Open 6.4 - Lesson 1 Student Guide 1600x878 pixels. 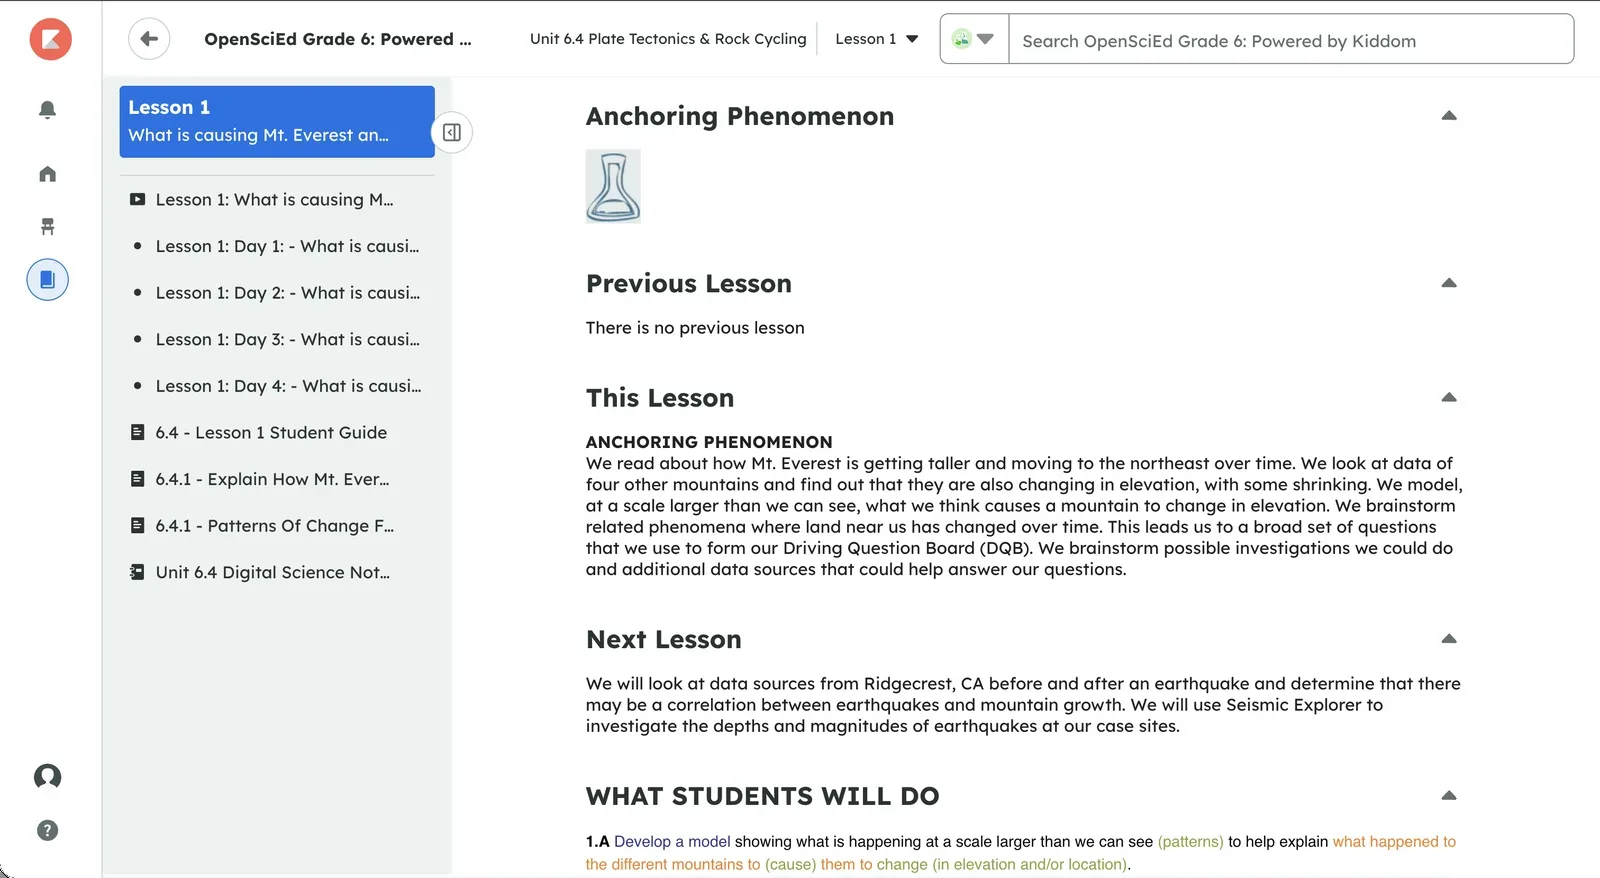(x=276, y=433)
